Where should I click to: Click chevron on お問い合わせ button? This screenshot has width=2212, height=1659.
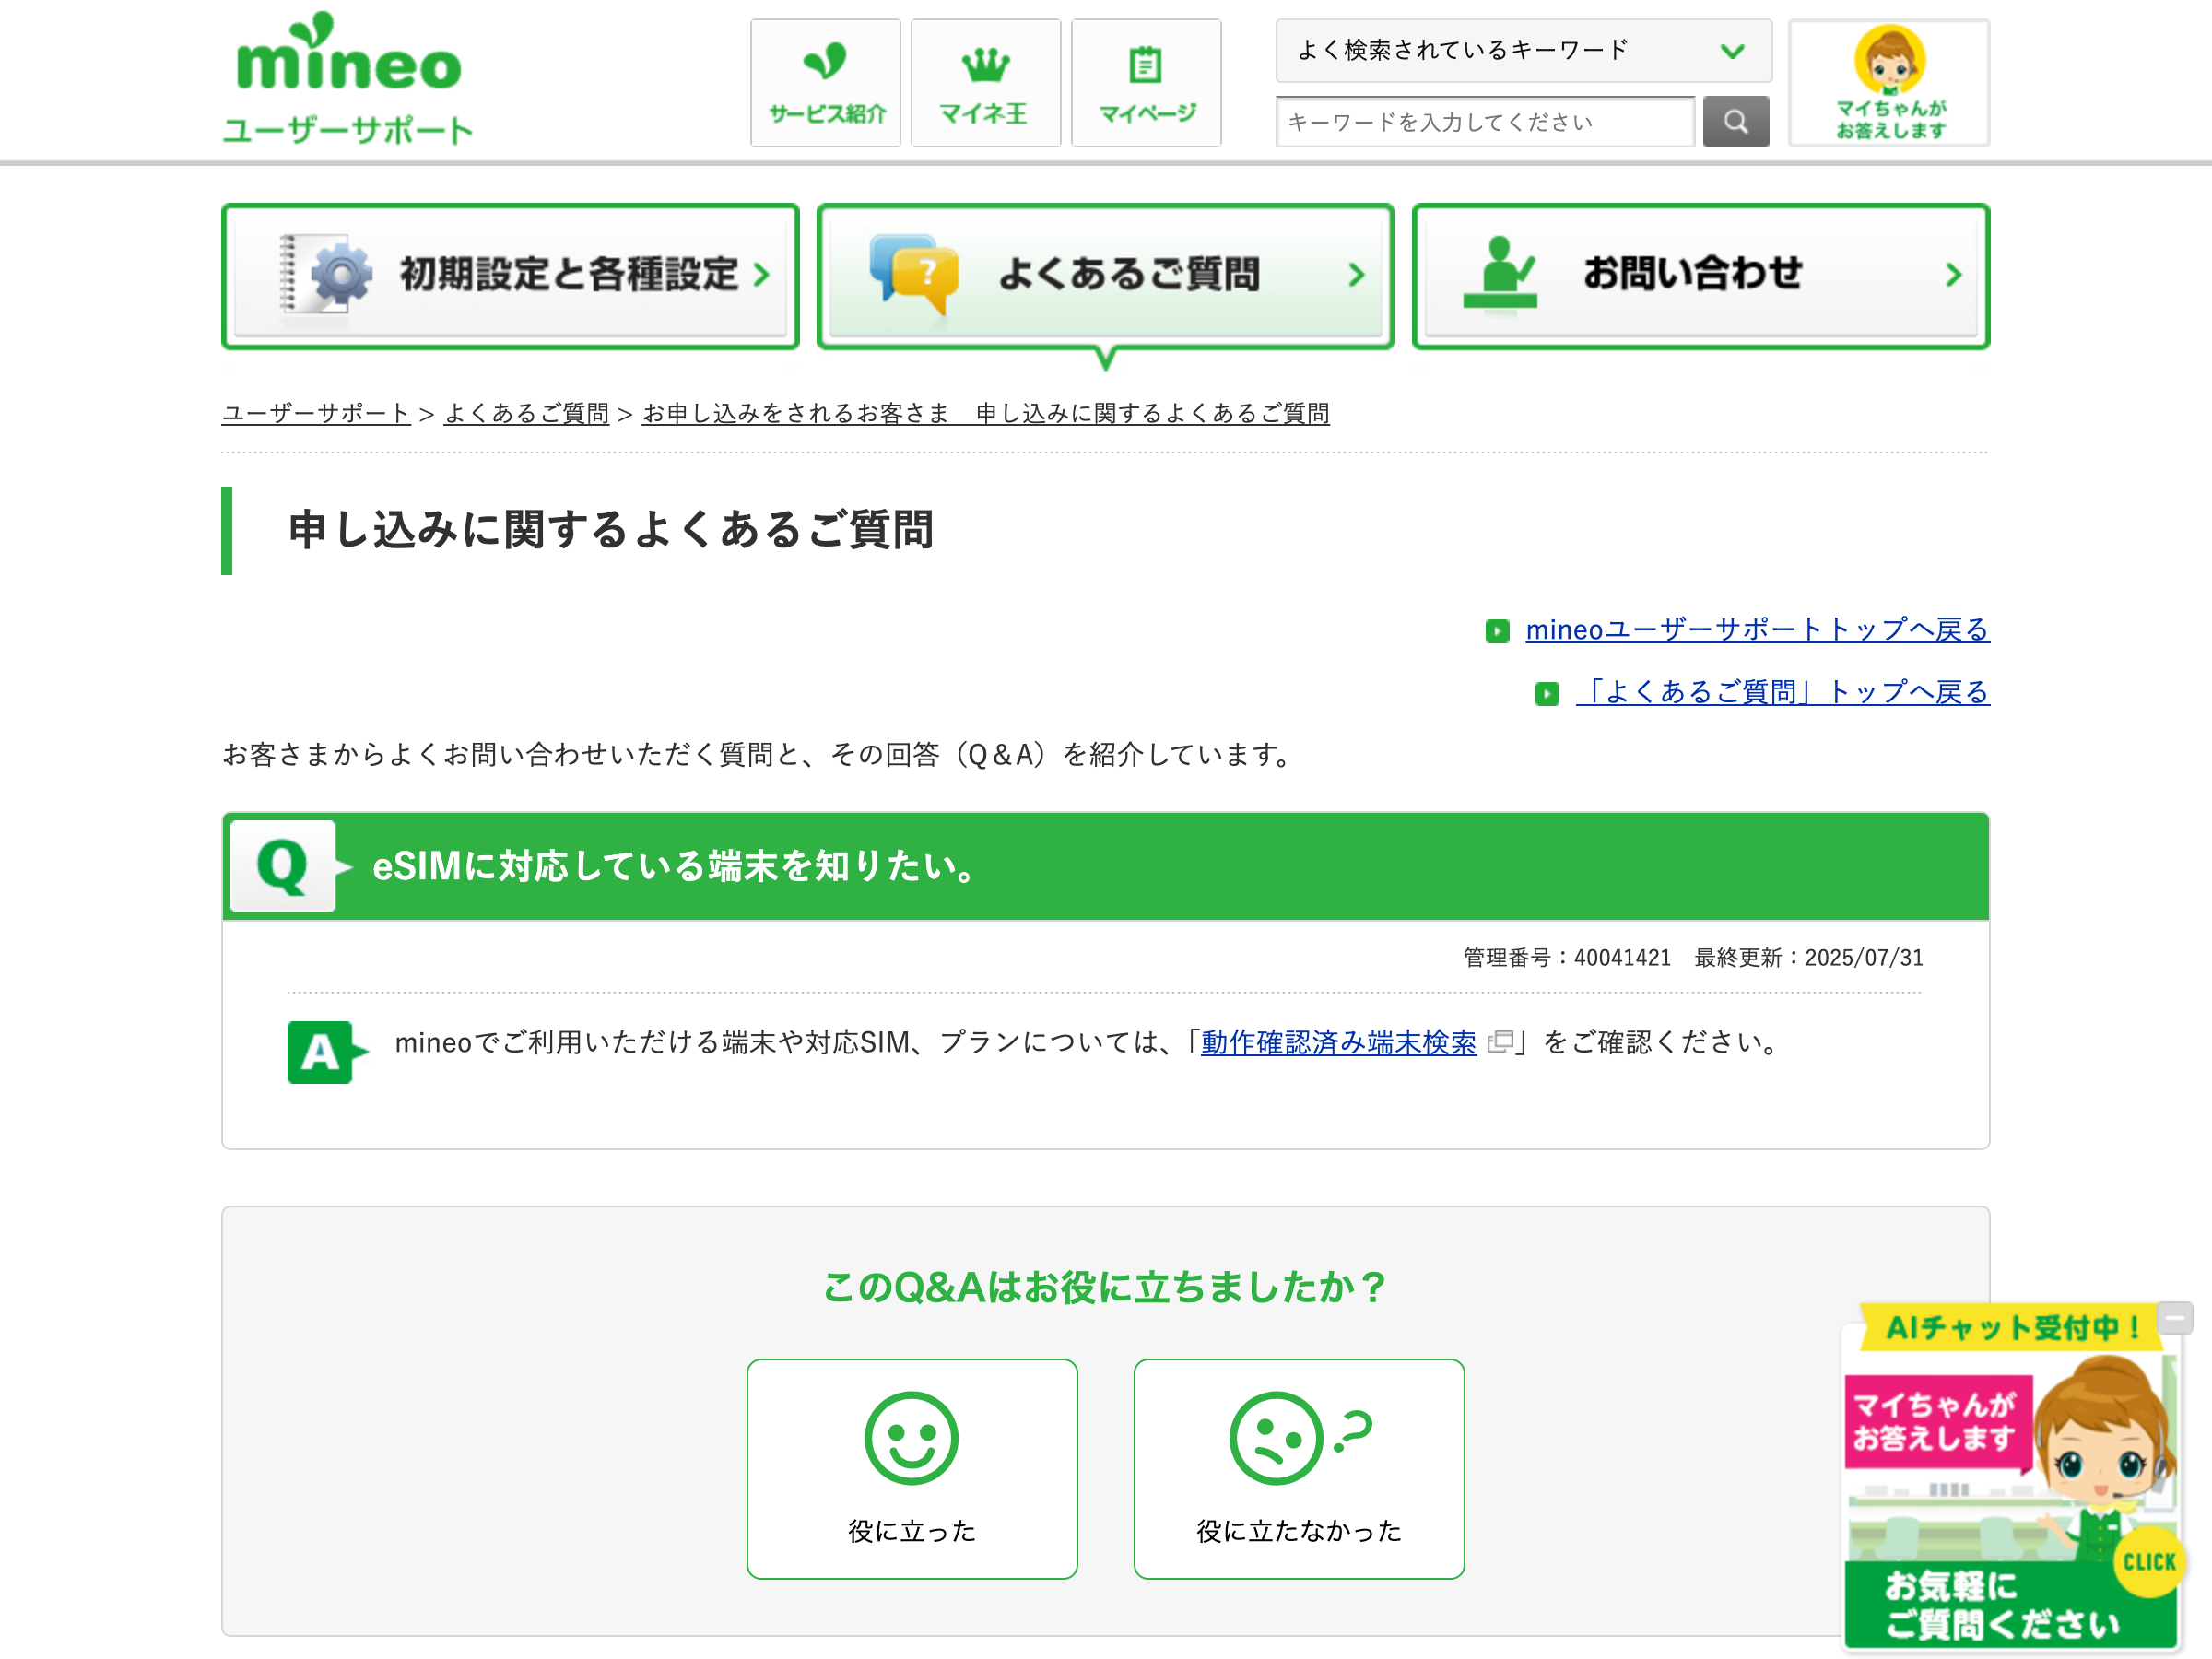point(1953,275)
